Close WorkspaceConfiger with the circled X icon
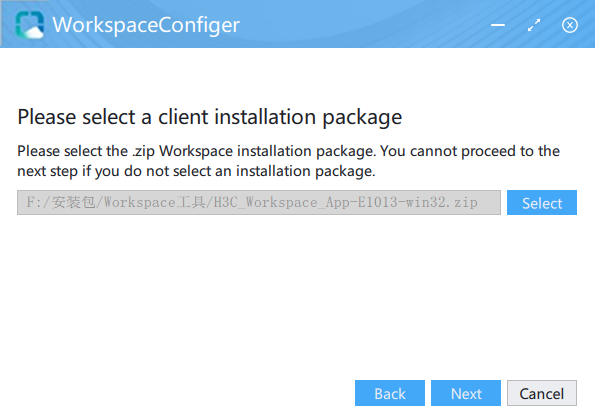The width and height of the screenshot is (595, 412). click(570, 25)
